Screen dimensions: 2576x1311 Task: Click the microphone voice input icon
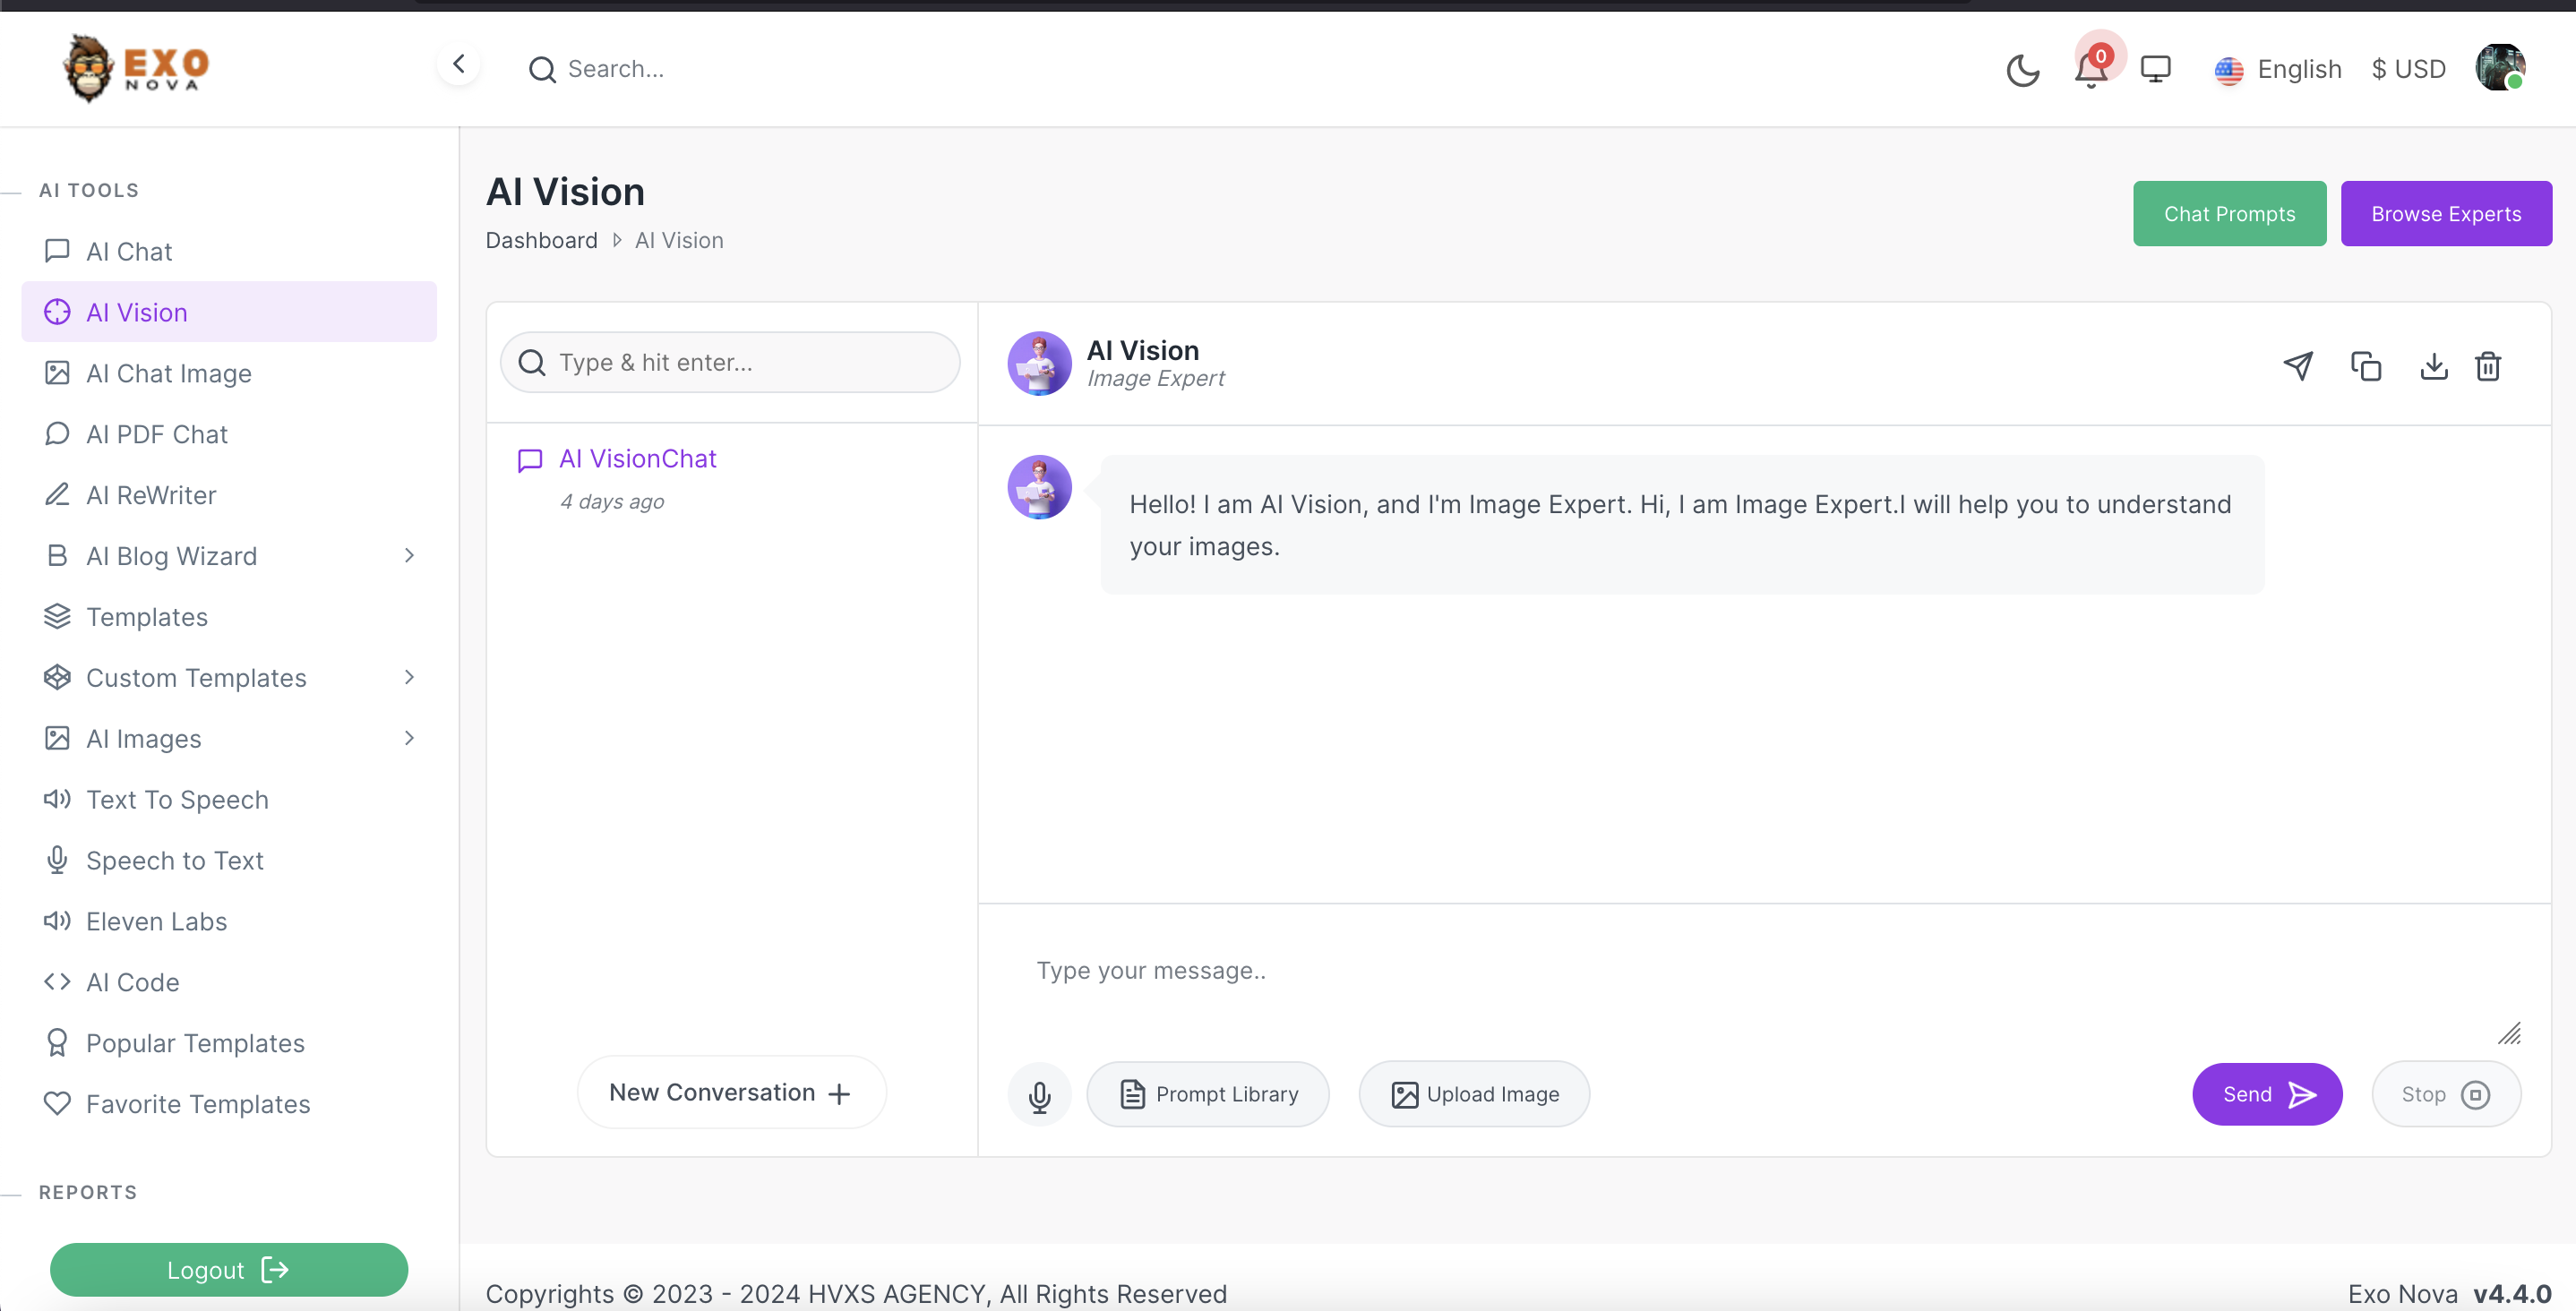coord(1039,1095)
